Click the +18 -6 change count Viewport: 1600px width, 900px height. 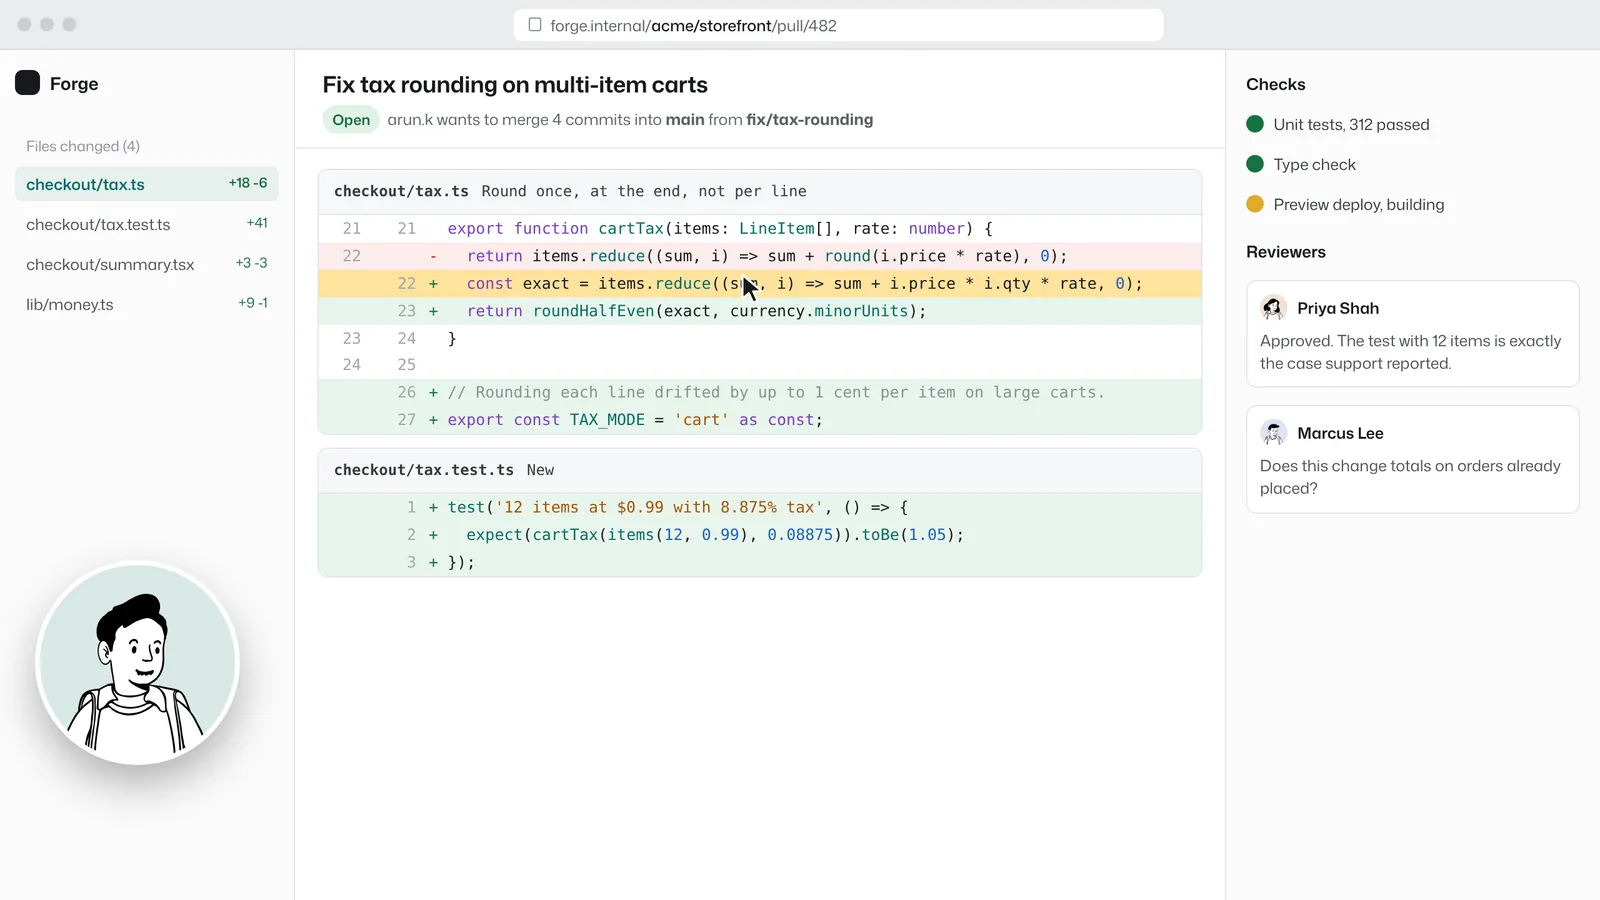(248, 183)
